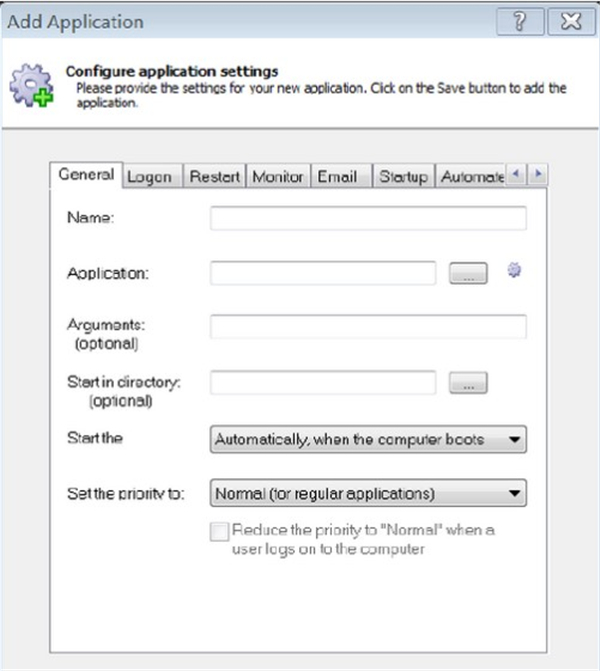
Task: Toggle Reduce the priority to Normal checkbox
Action: click(x=219, y=532)
